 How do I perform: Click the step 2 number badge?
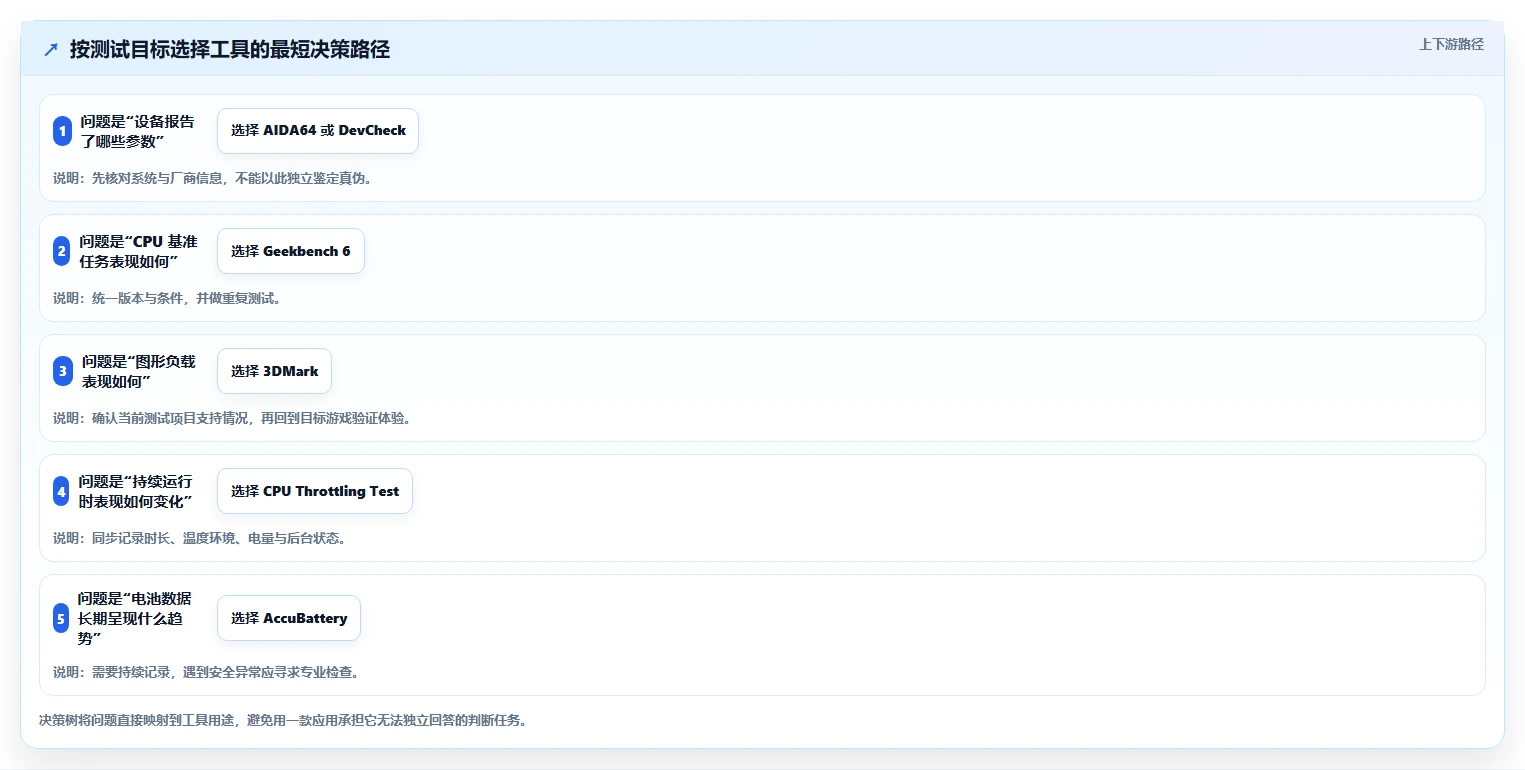[x=62, y=251]
